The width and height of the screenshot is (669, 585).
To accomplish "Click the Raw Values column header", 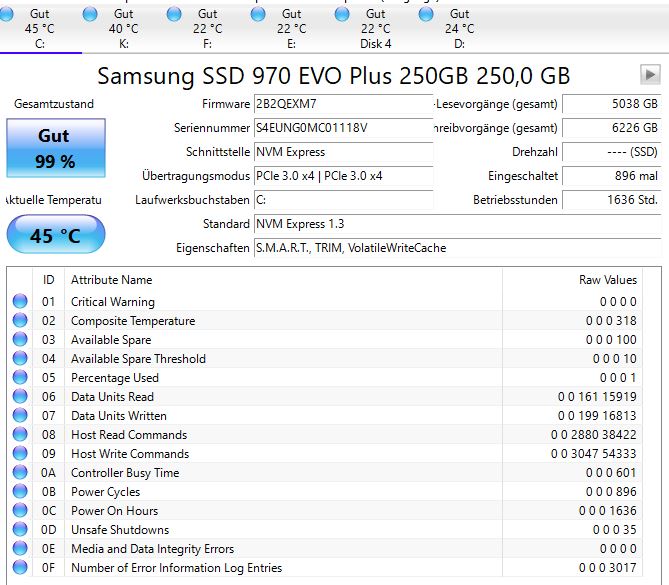I will pyautogui.click(x=572, y=280).
